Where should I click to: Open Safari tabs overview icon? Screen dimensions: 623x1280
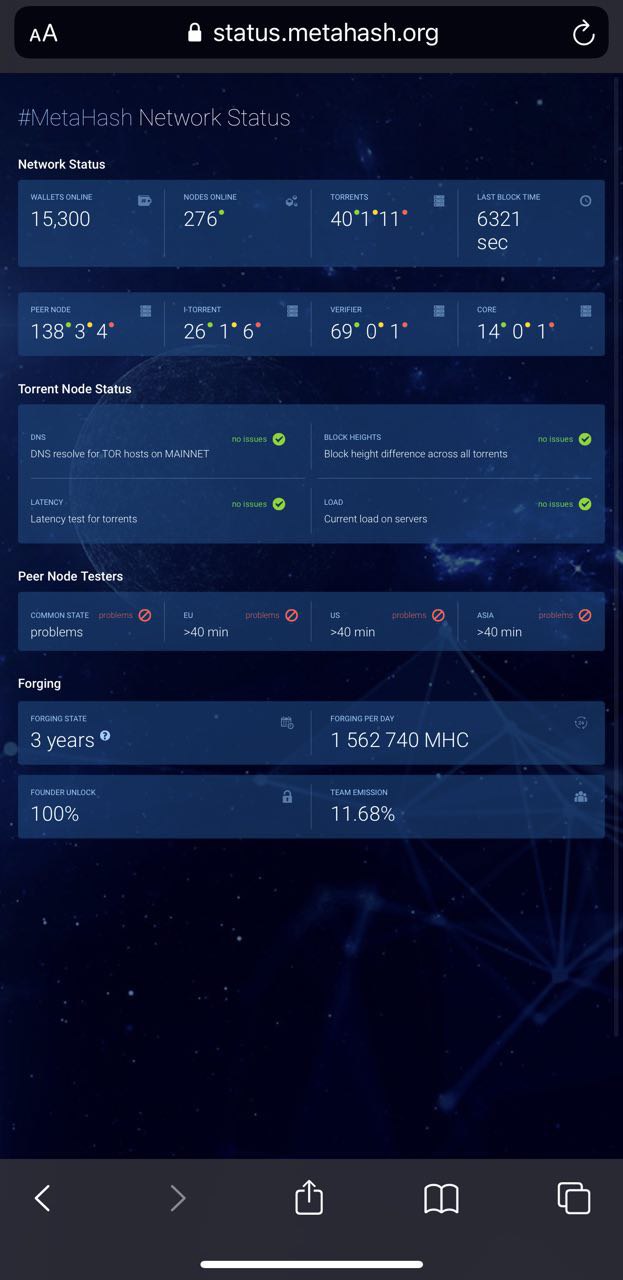(574, 1197)
